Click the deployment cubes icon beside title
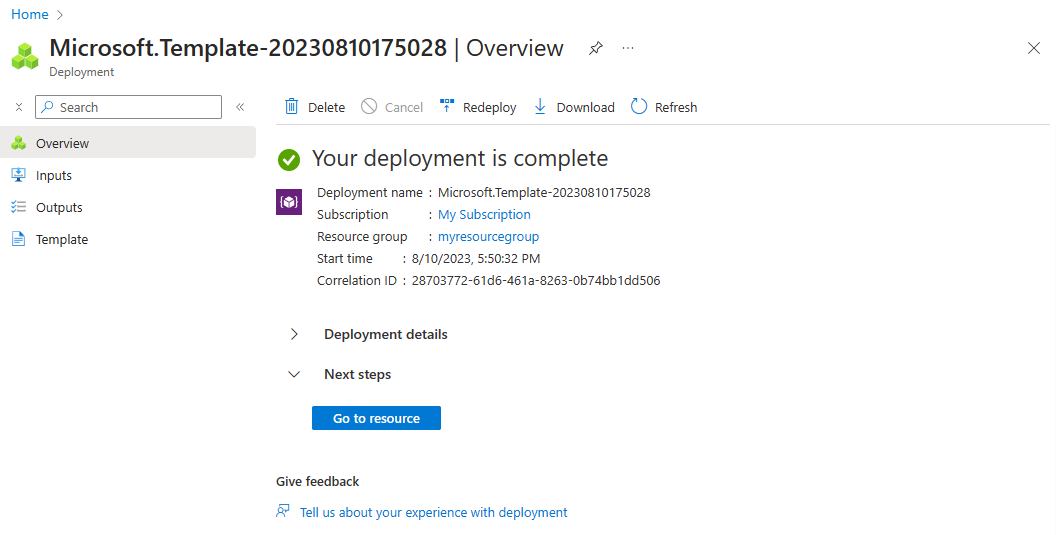1056x535 pixels. tap(25, 56)
